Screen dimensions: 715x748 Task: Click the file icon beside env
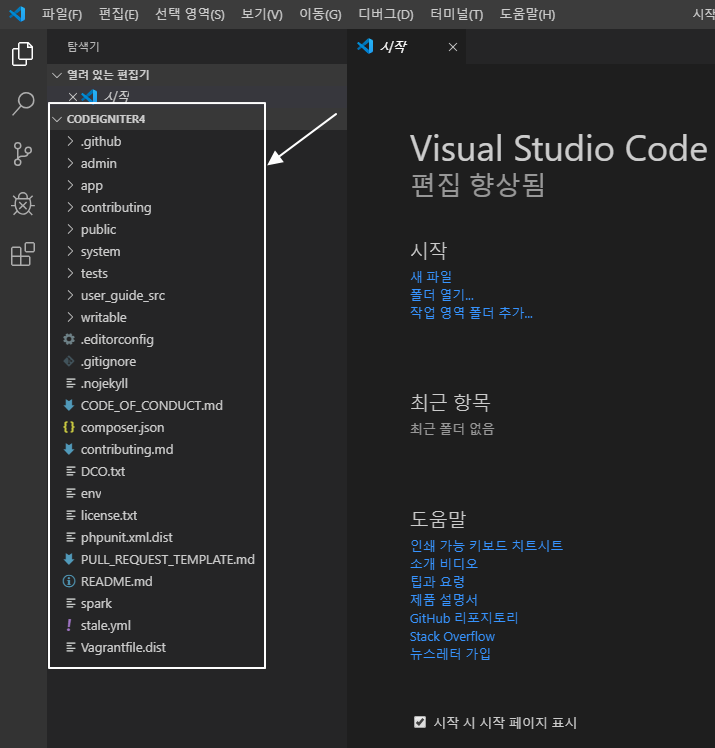(70, 493)
